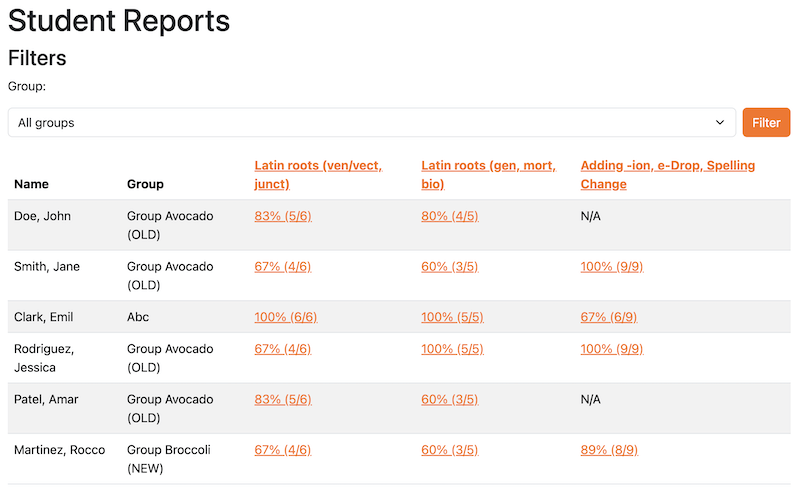Open Rocco Martinez's 89% (8/9) result
The height and width of the screenshot is (491, 800).
[609, 450]
